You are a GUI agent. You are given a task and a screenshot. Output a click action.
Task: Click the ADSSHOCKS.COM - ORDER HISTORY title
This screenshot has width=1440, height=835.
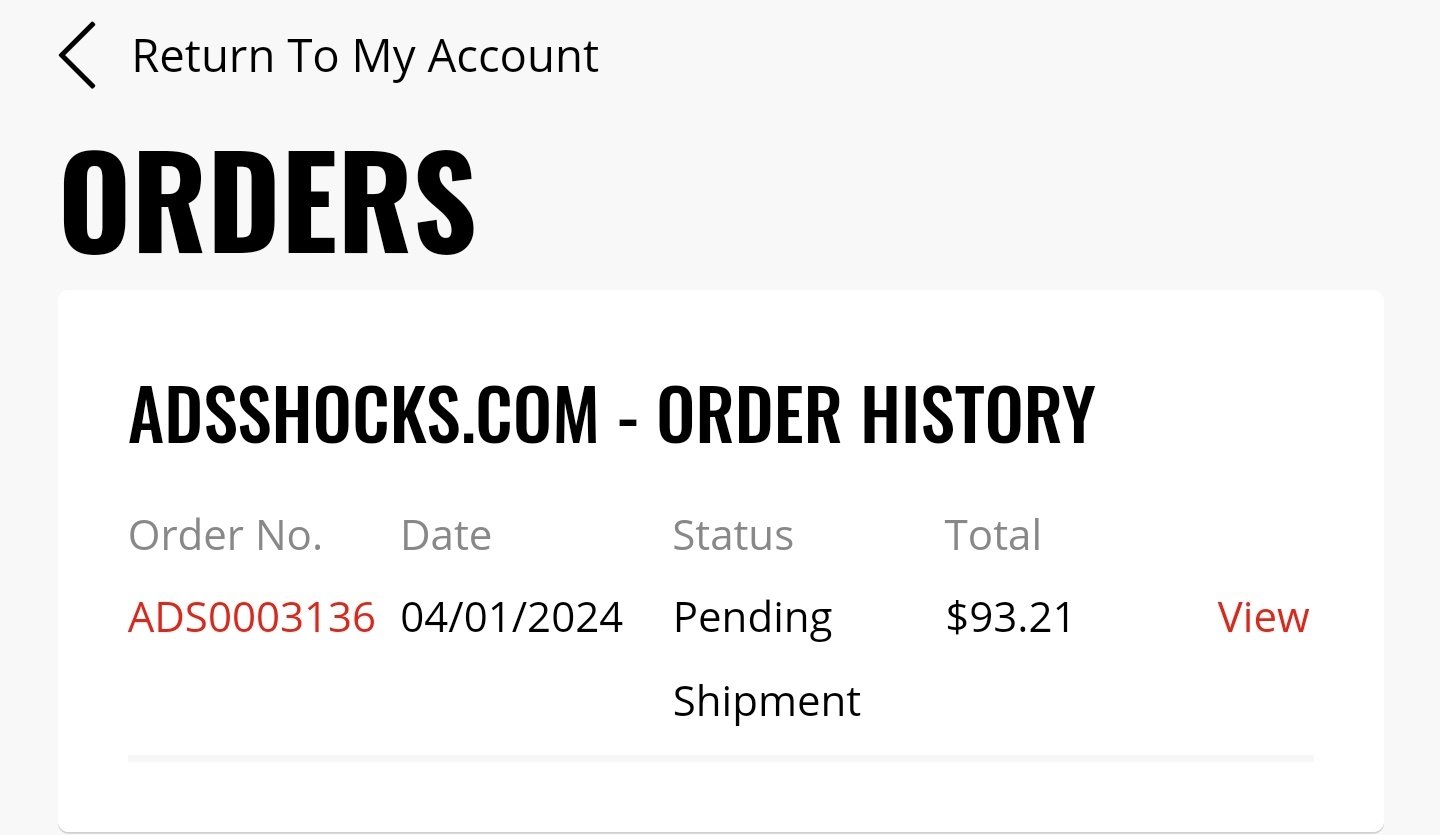[x=612, y=414]
